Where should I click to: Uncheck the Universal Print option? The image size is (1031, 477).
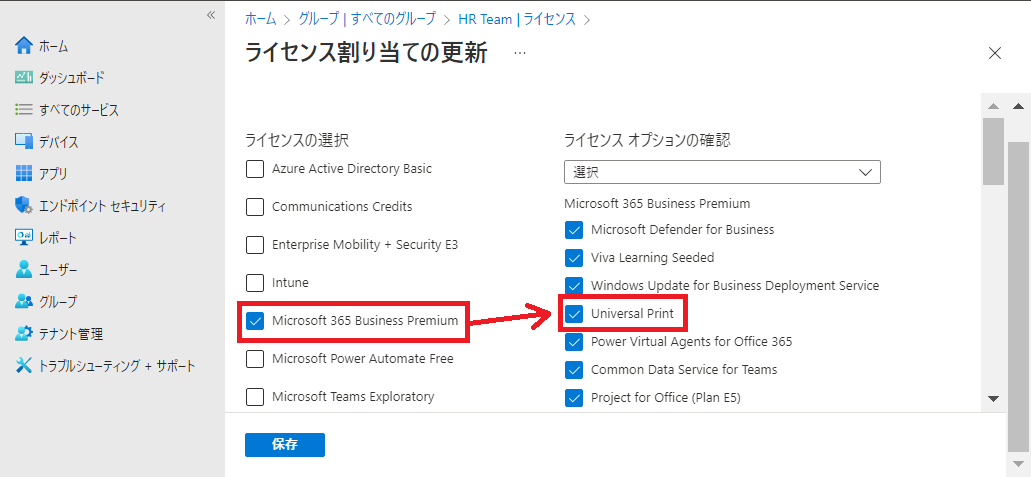(574, 314)
